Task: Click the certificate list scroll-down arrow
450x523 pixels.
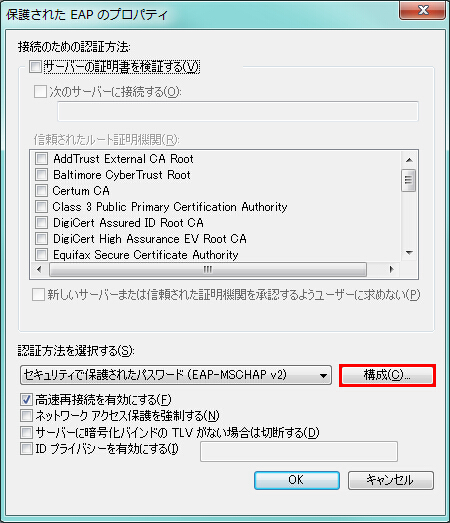Action: pyautogui.click(x=409, y=253)
